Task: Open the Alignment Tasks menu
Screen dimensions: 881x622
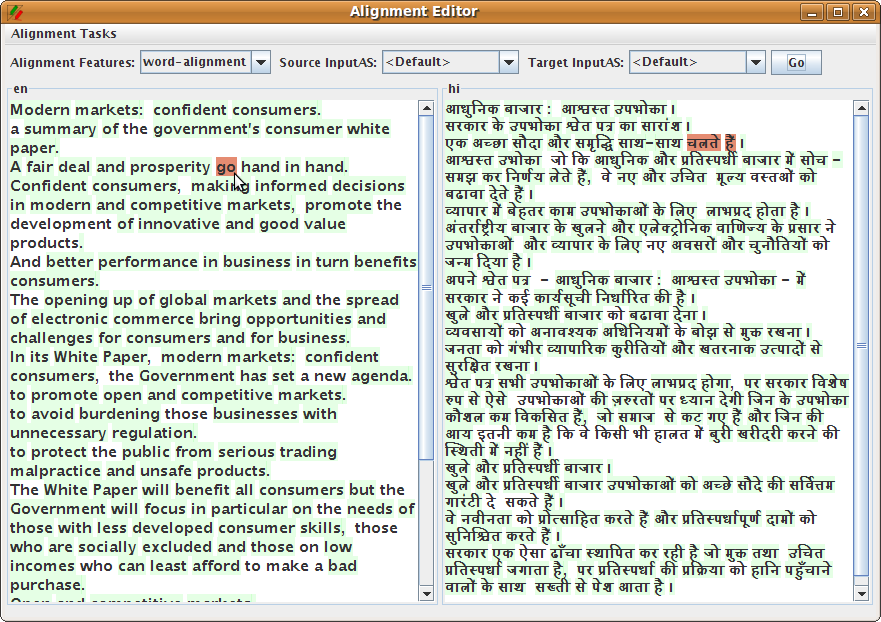Action: pos(64,33)
